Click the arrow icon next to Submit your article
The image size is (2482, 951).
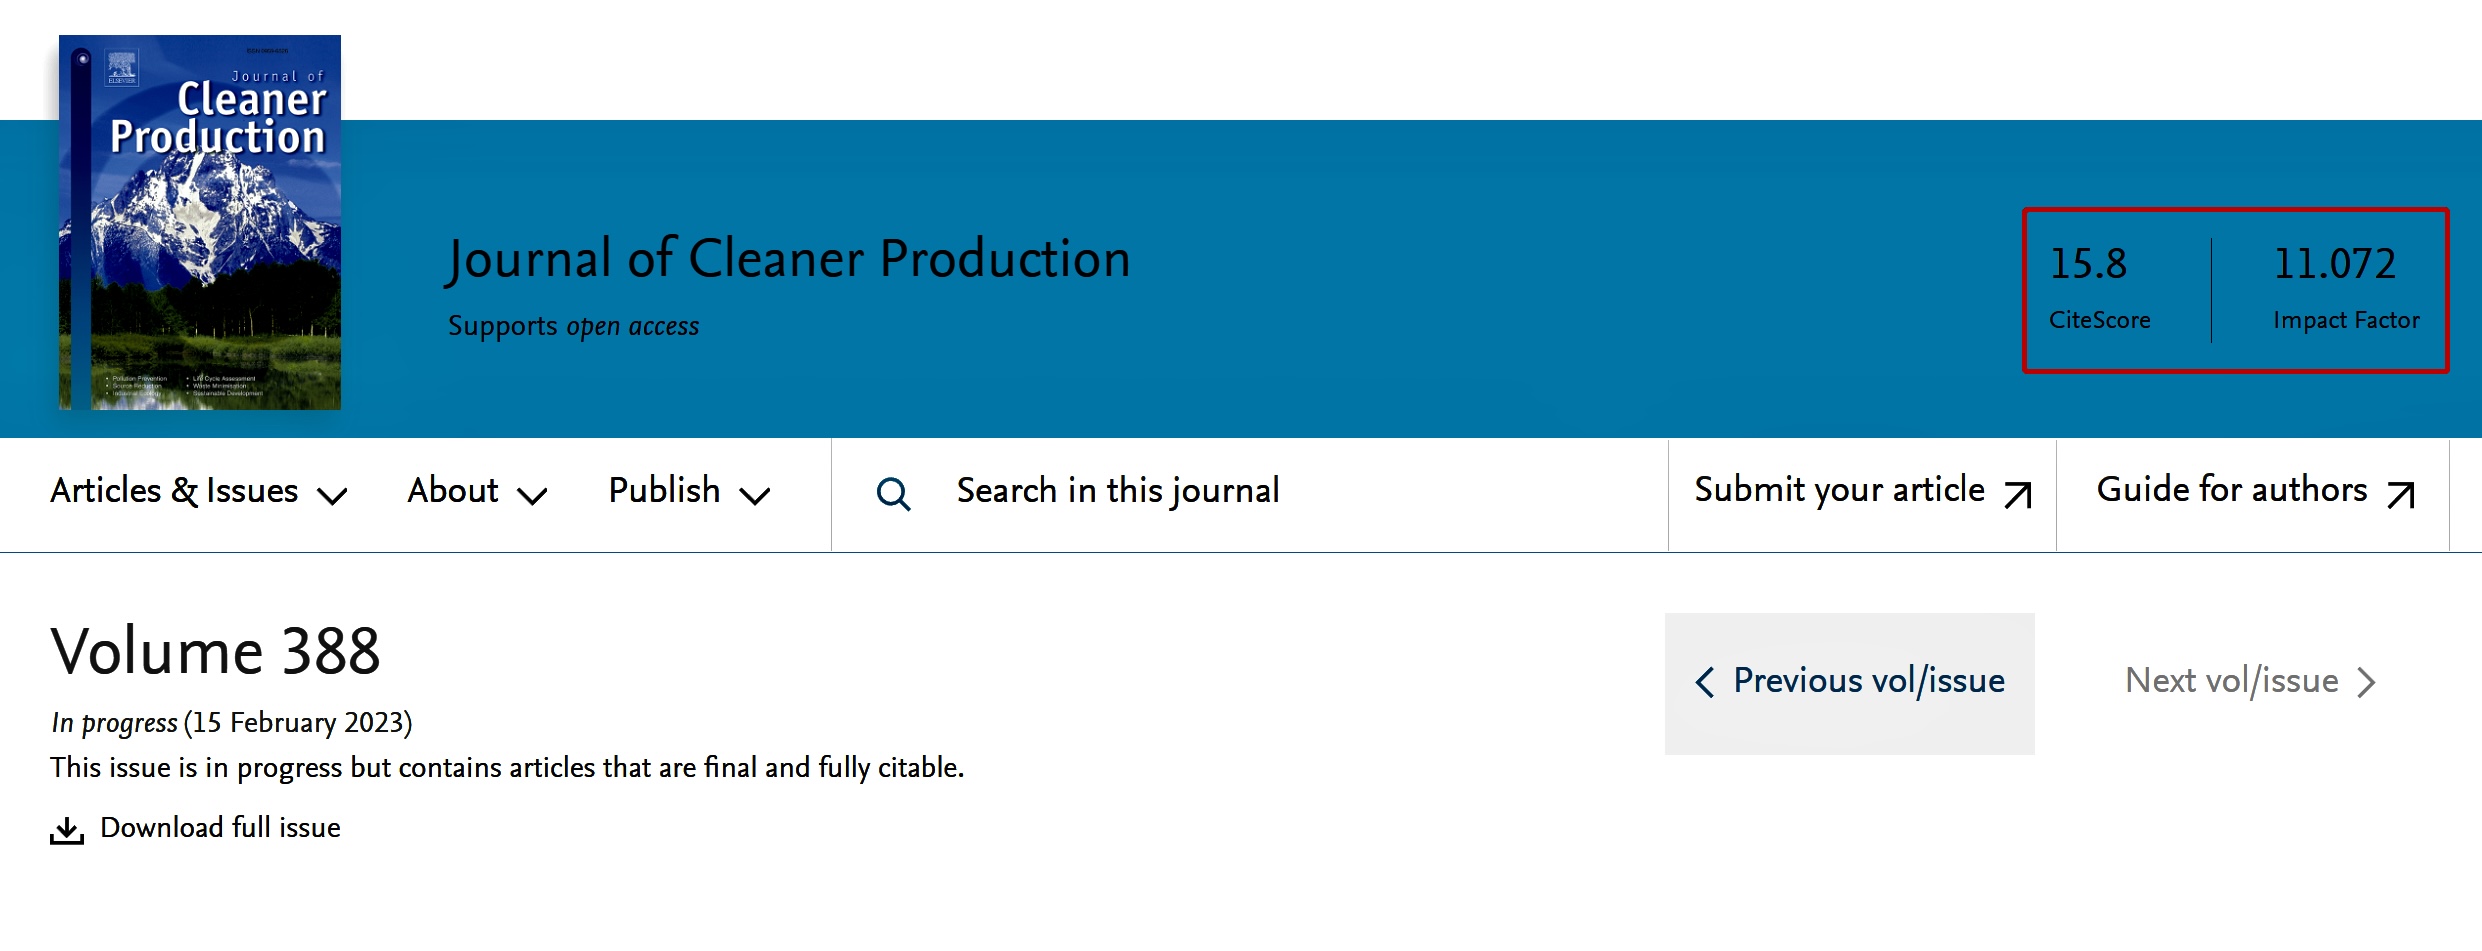point(2018,494)
